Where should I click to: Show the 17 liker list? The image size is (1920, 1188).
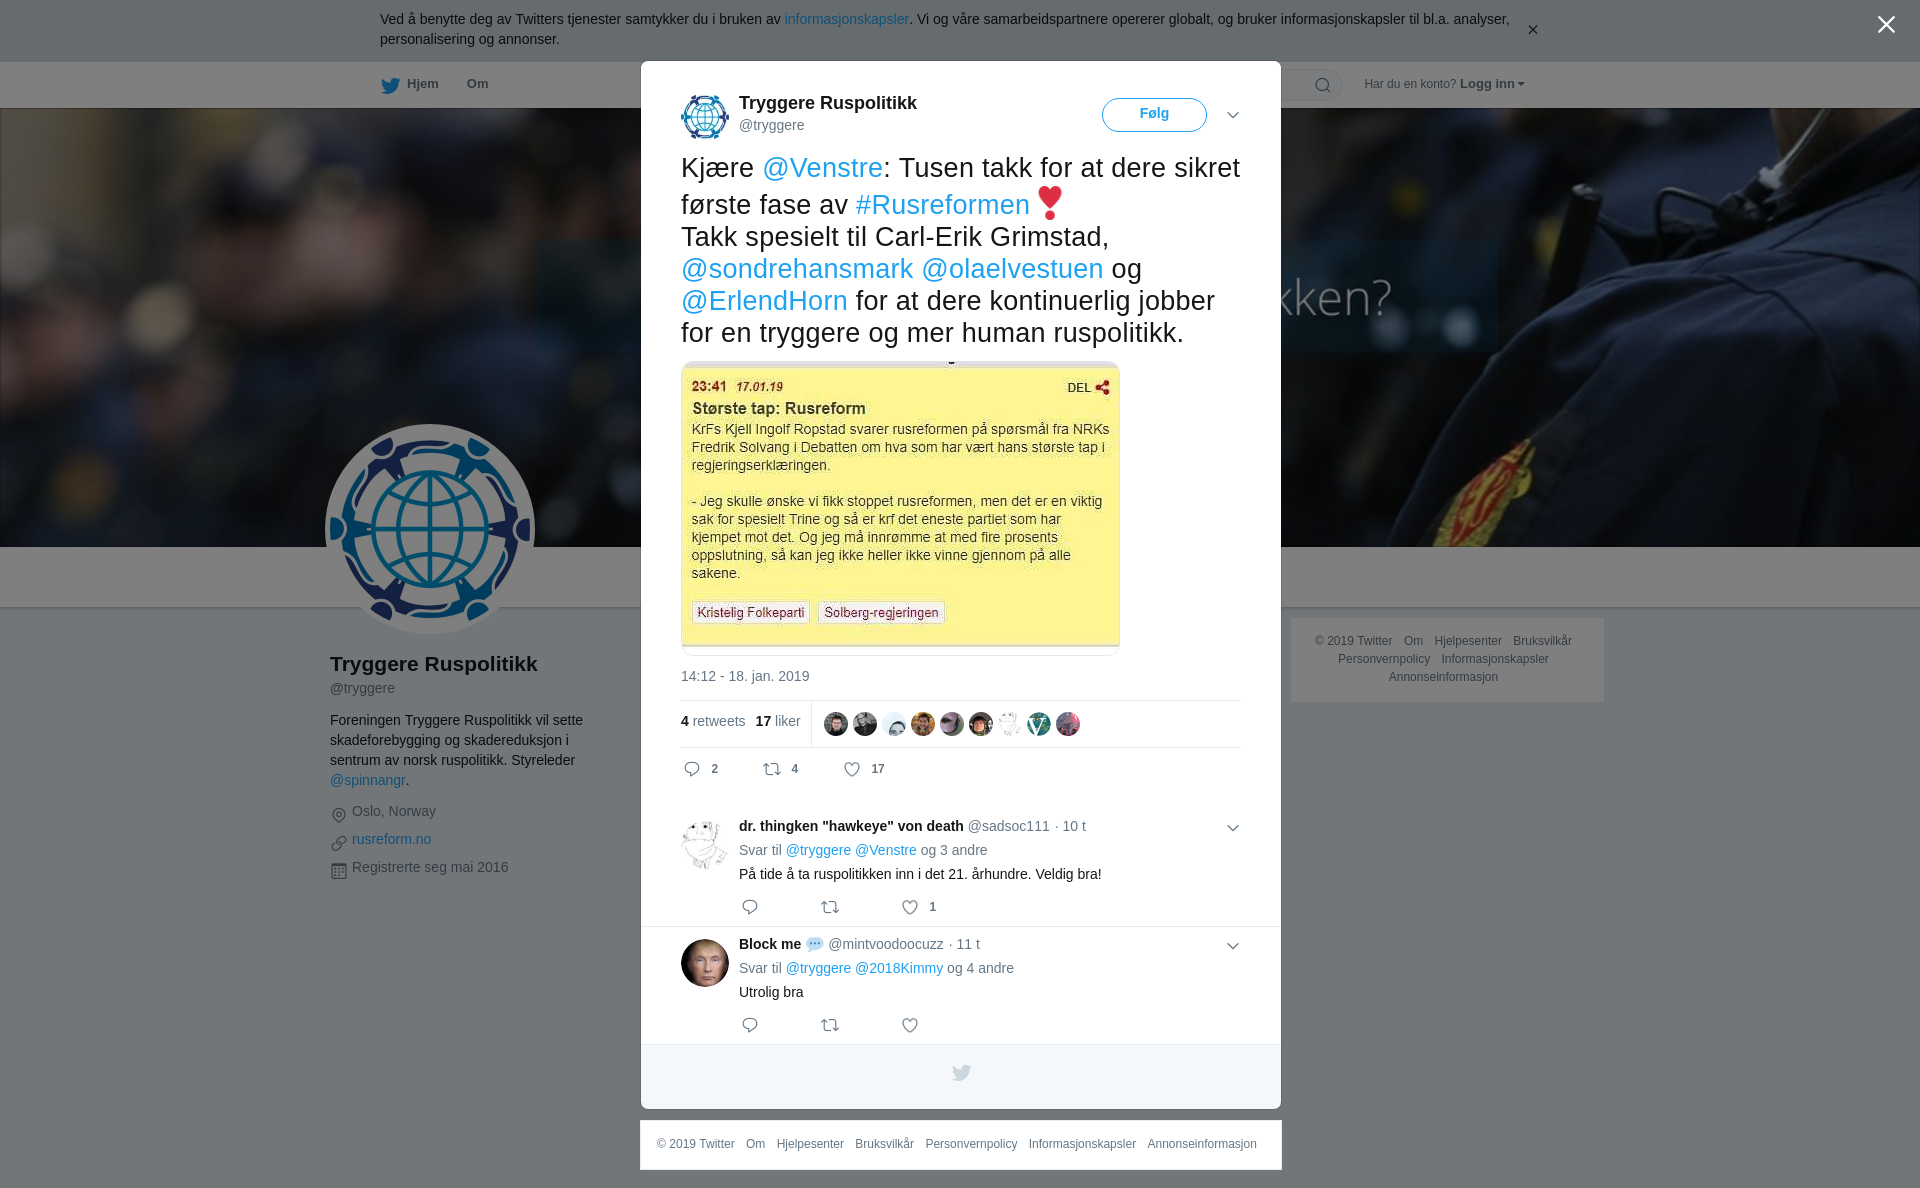point(777,721)
